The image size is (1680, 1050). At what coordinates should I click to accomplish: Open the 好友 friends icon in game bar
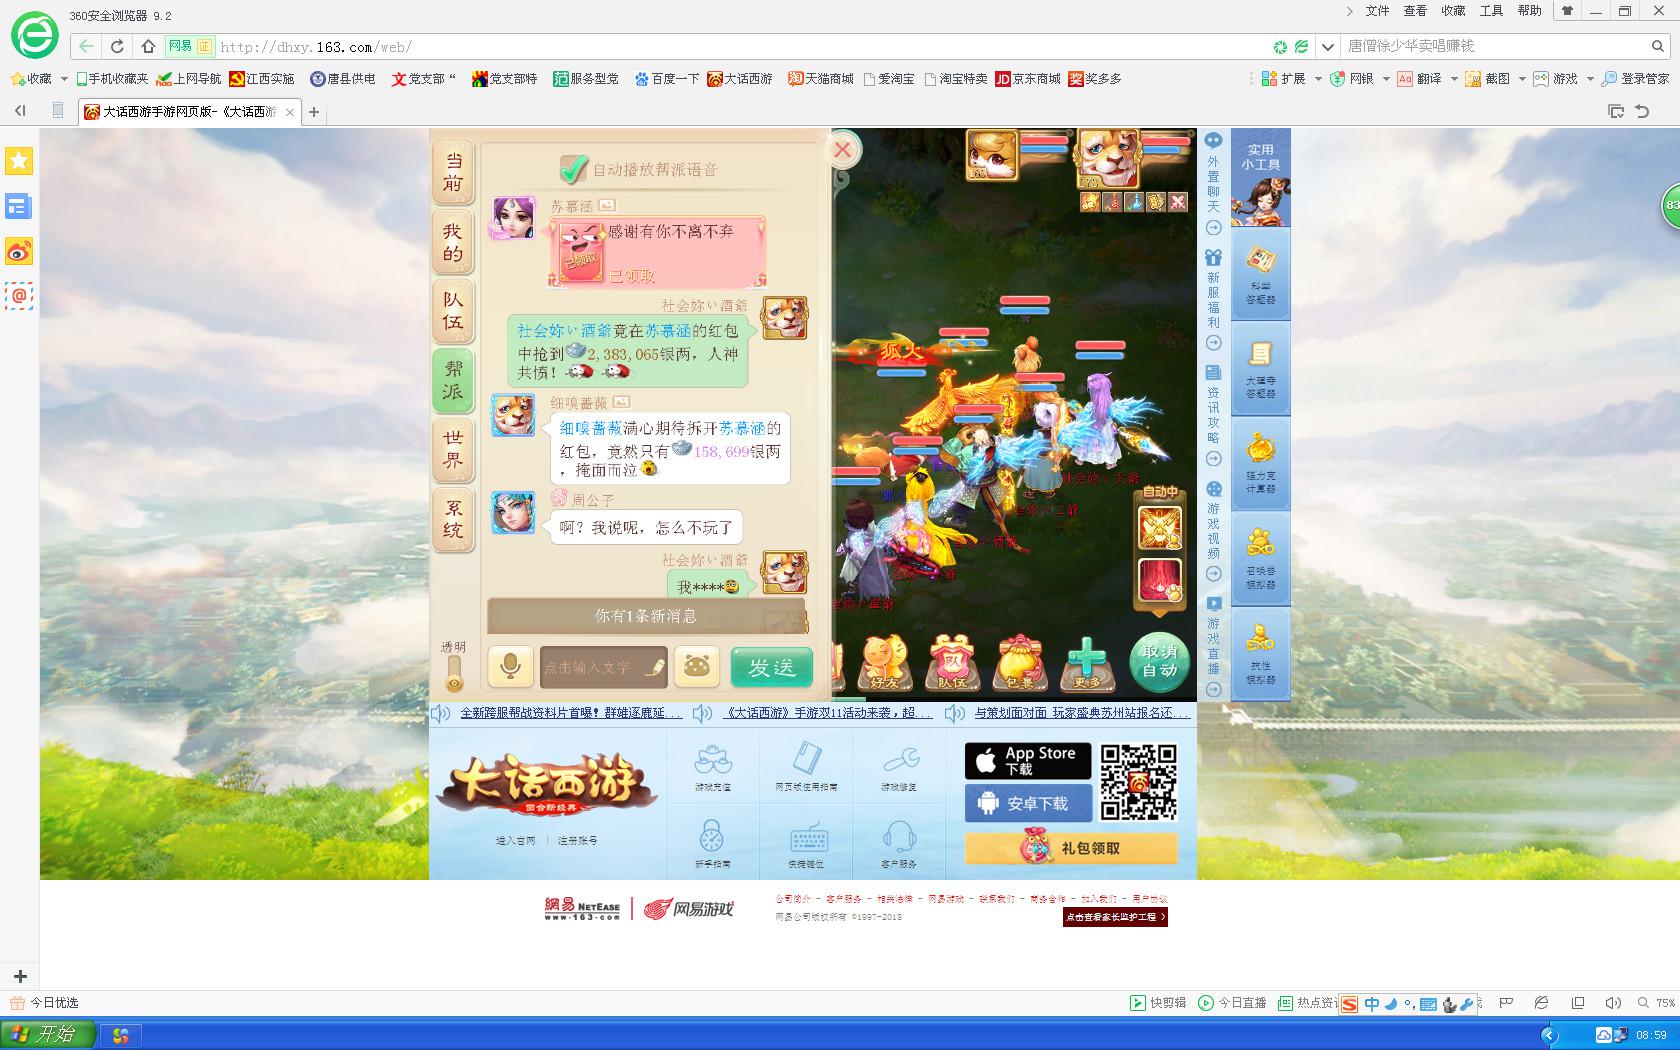tap(886, 663)
